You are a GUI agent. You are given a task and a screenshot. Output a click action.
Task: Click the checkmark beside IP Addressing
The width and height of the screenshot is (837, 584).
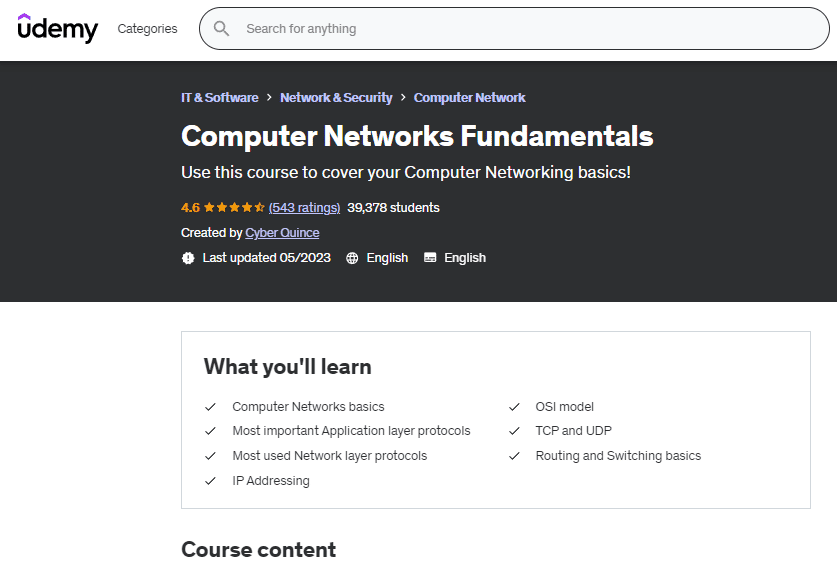210,481
